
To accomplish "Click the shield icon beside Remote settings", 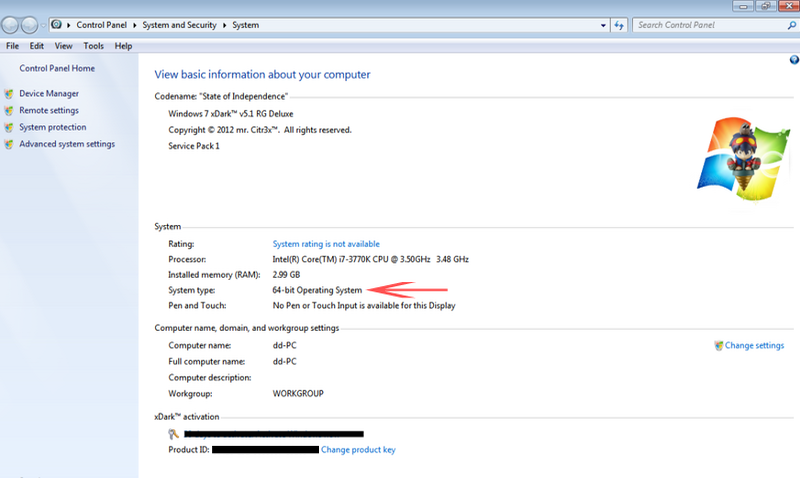I will point(9,111).
